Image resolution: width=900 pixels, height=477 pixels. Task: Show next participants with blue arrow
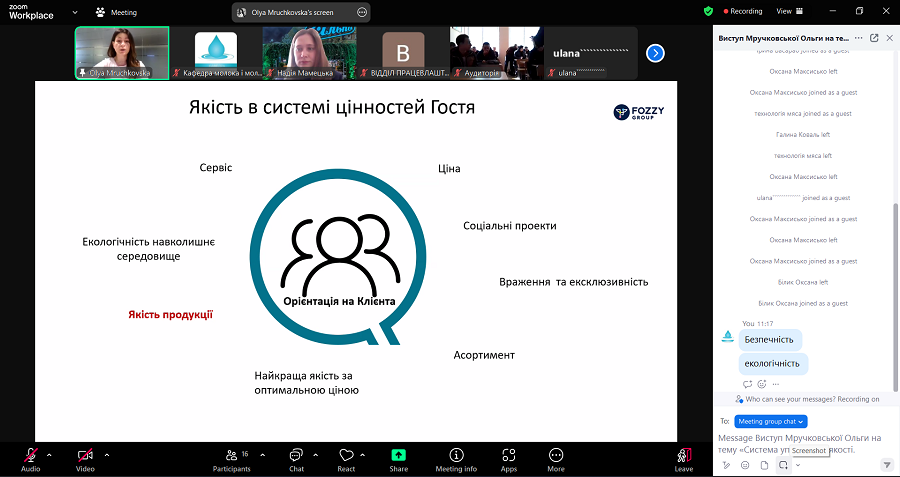(x=655, y=53)
